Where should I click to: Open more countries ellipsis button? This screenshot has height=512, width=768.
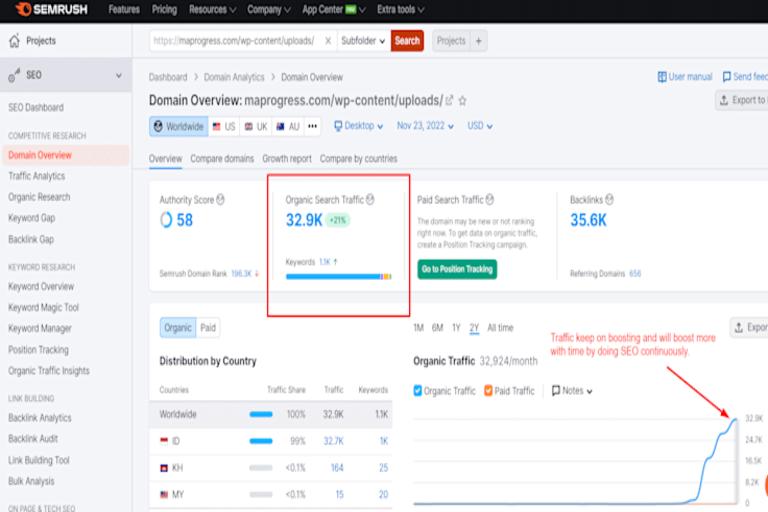(312, 126)
